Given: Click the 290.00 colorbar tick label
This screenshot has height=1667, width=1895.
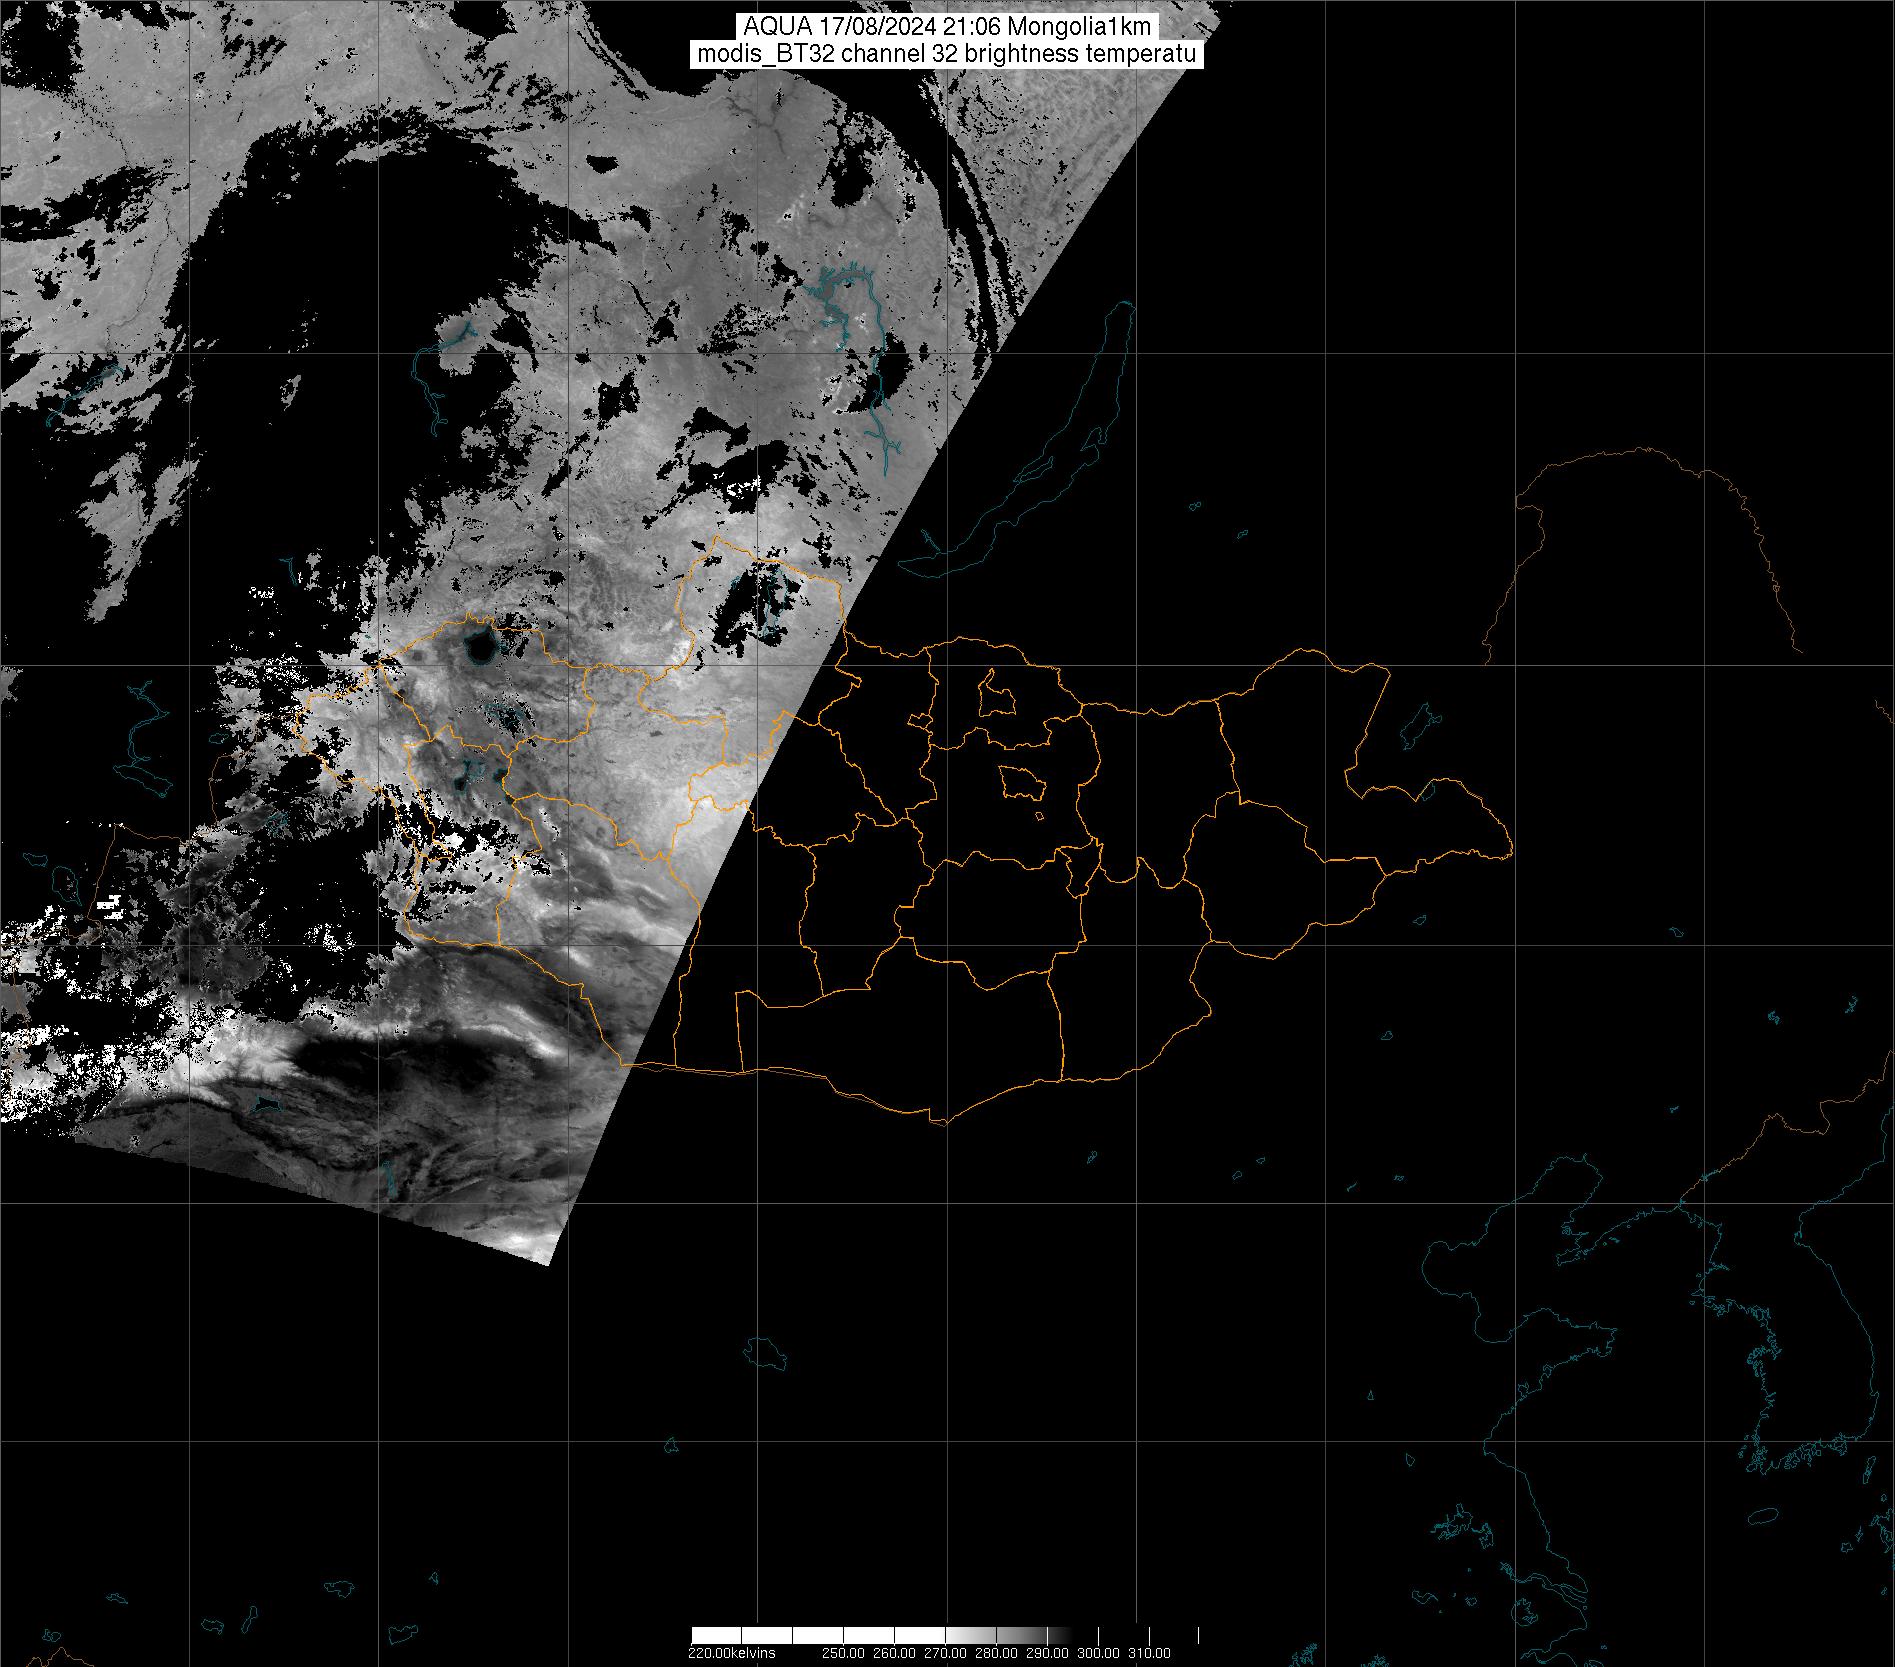Looking at the screenshot, I should 1048,1653.
